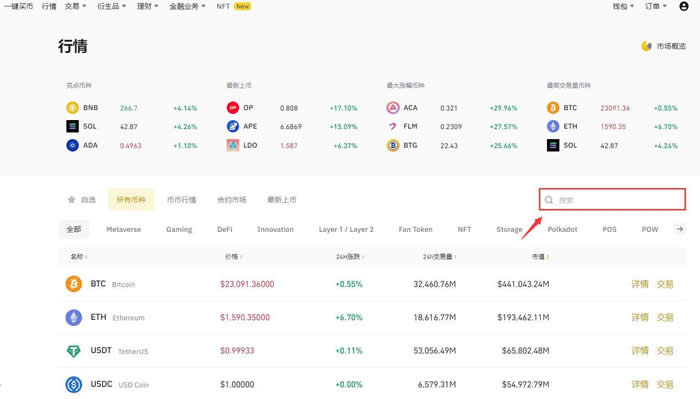Open 详情 for the BTC row
Image resolution: width=700 pixels, height=399 pixels.
point(640,284)
